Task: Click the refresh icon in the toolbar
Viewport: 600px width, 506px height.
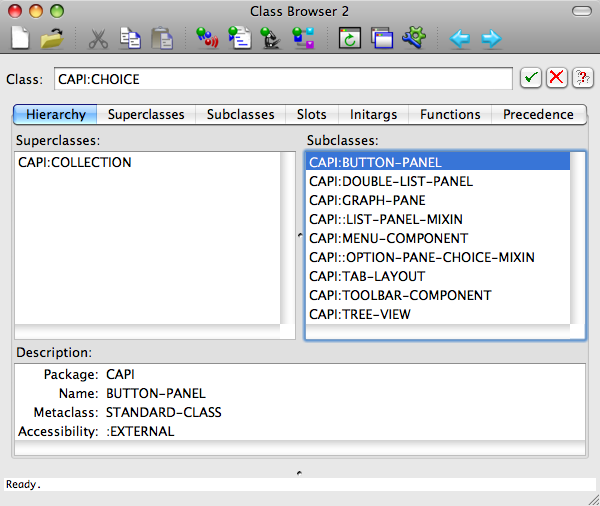Action: tap(349, 39)
